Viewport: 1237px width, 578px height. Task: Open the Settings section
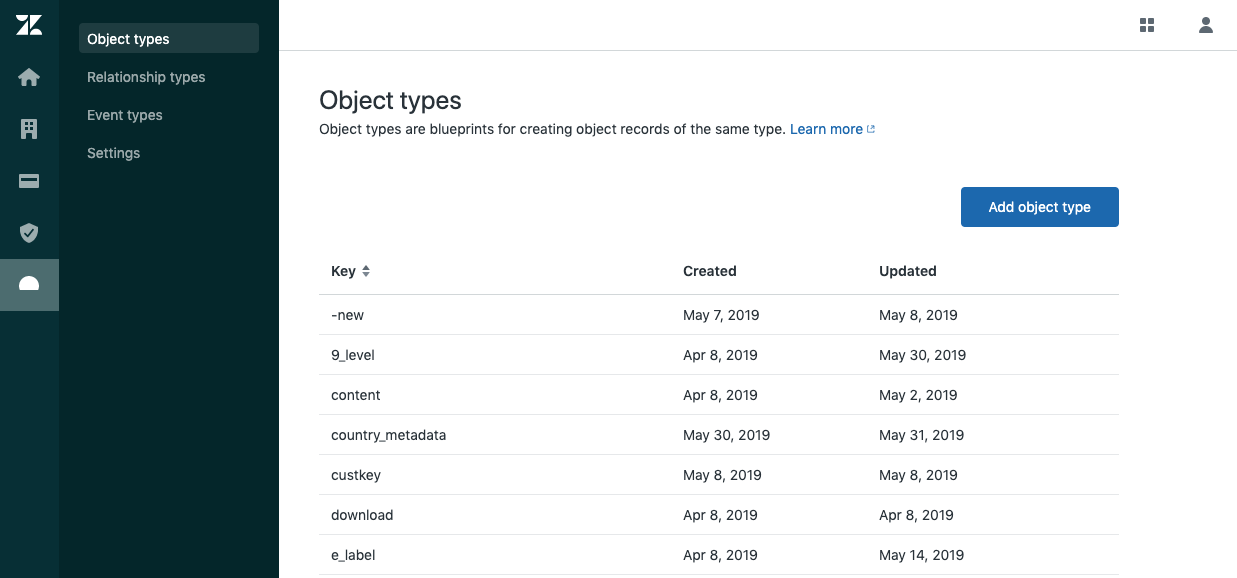coord(113,152)
